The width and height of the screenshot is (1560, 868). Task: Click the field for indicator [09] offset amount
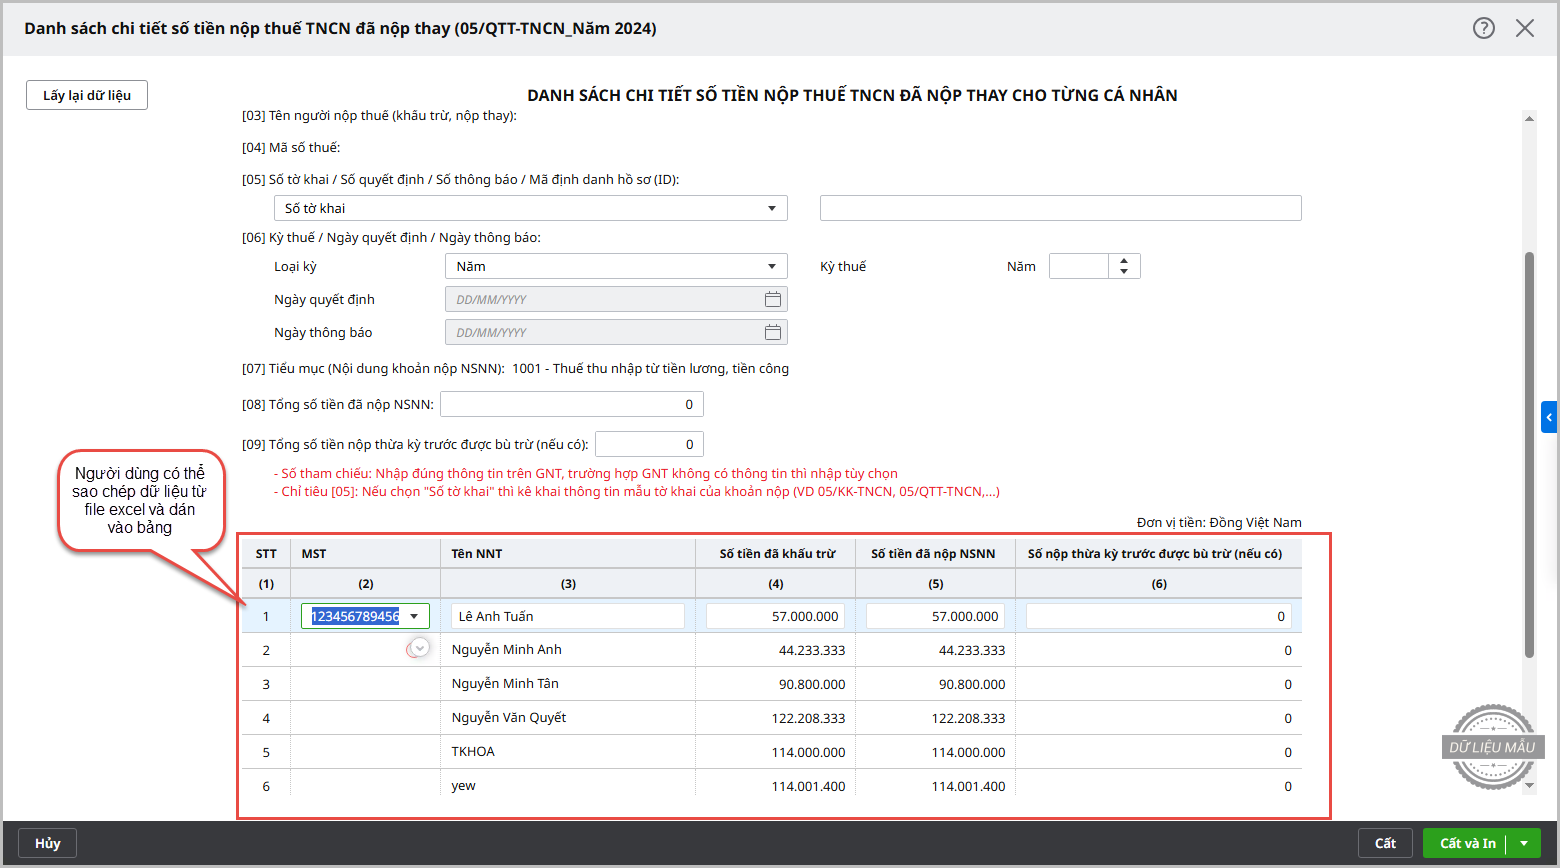pos(649,444)
